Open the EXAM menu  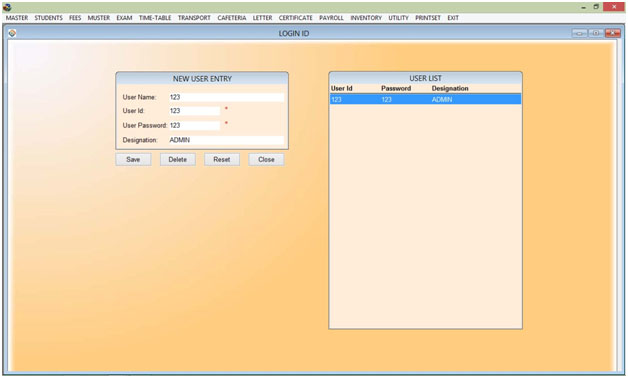(124, 18)
